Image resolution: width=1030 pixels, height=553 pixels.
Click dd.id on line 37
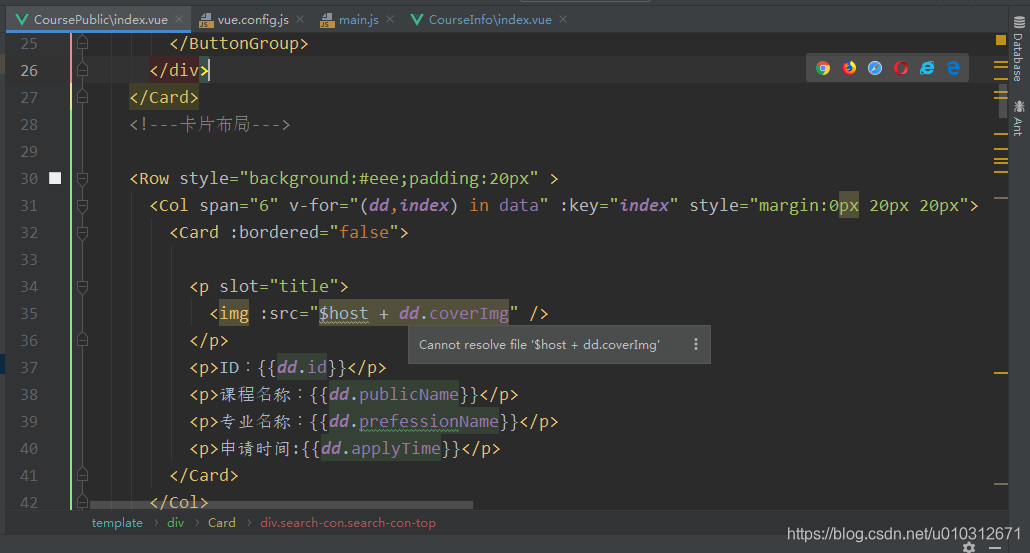point(302,367)
